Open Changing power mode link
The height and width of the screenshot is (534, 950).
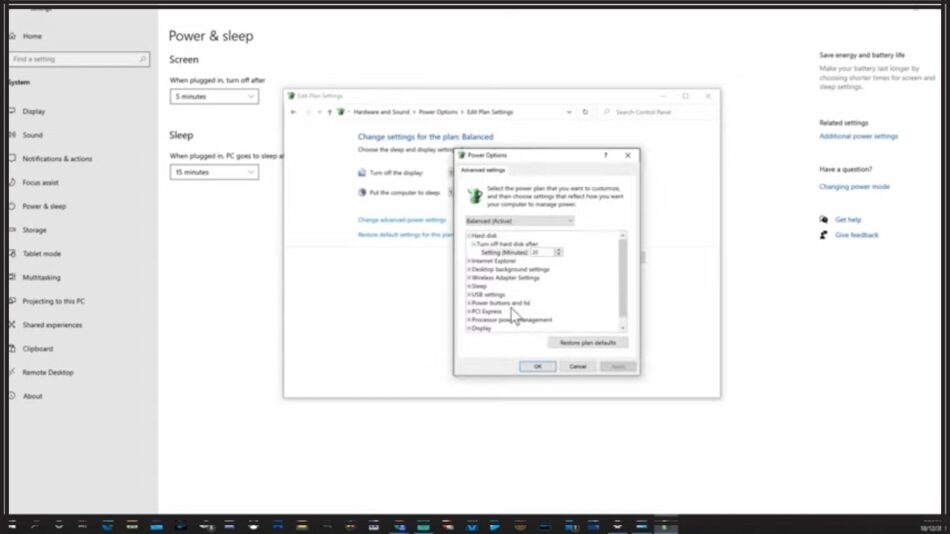[x=854, y=187]
